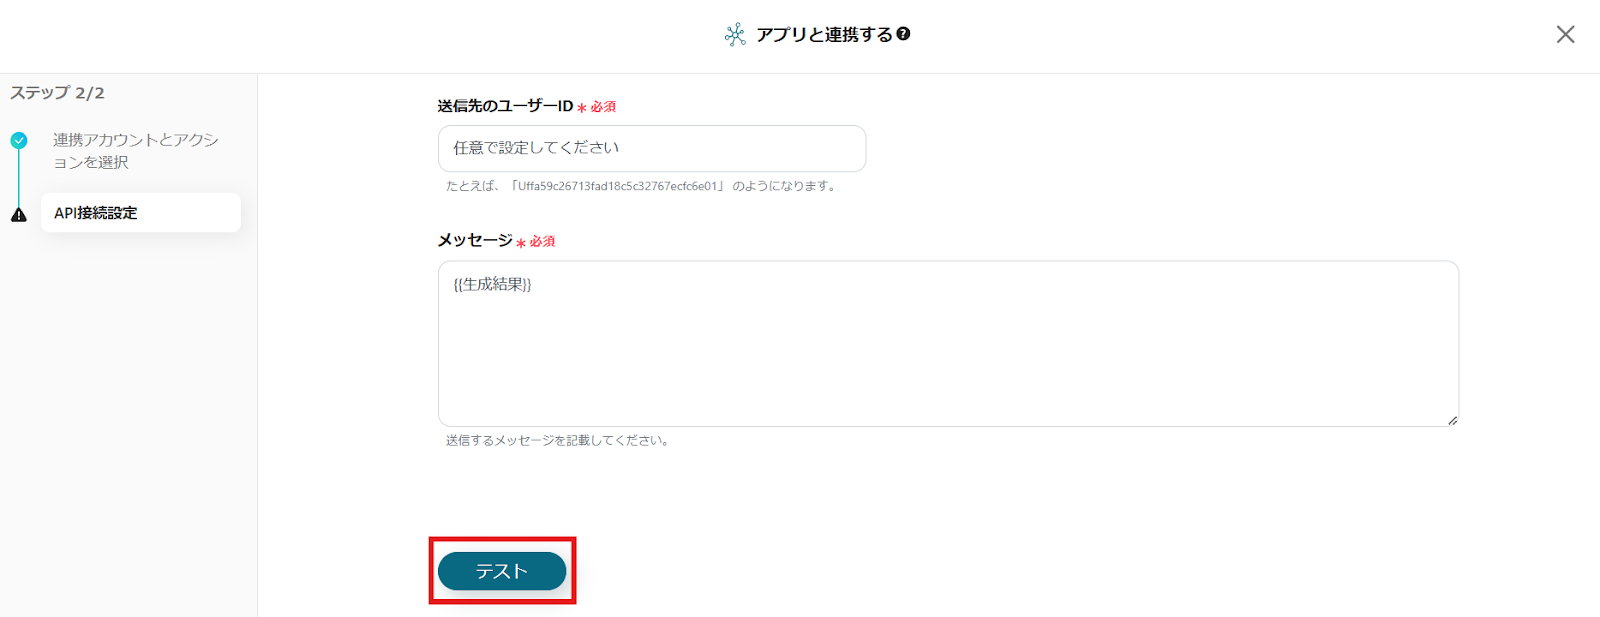Click the テスト button

(x=502, y=571)
